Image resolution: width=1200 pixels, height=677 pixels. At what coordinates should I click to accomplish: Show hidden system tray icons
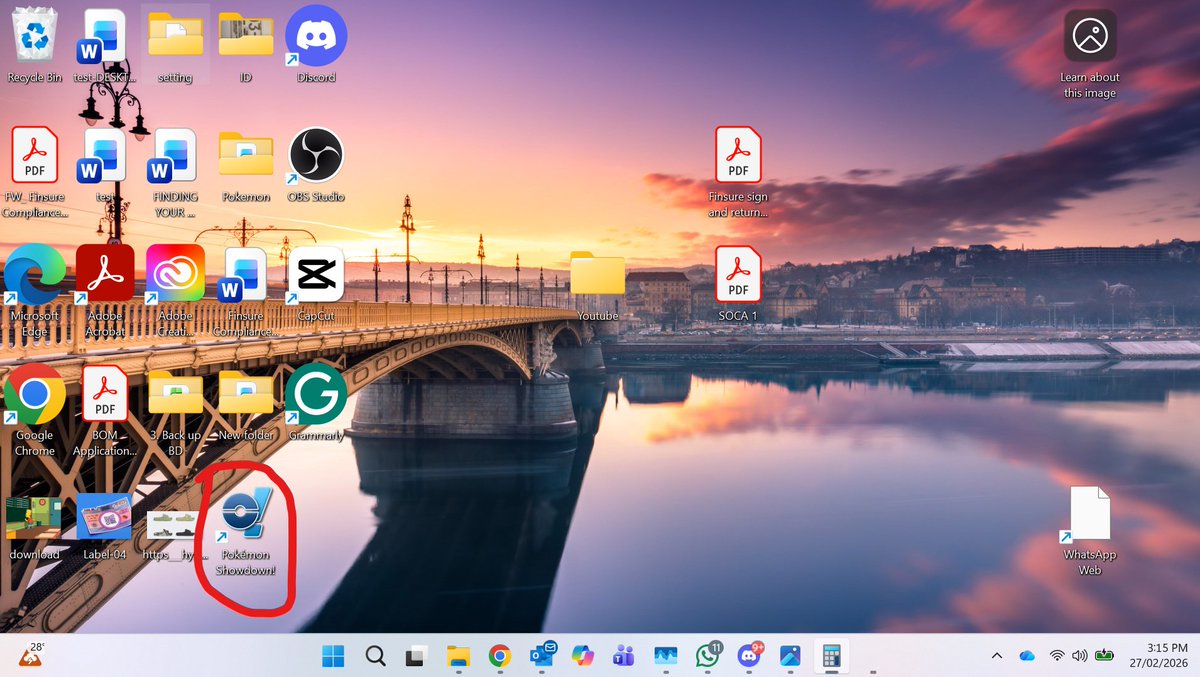996,656
